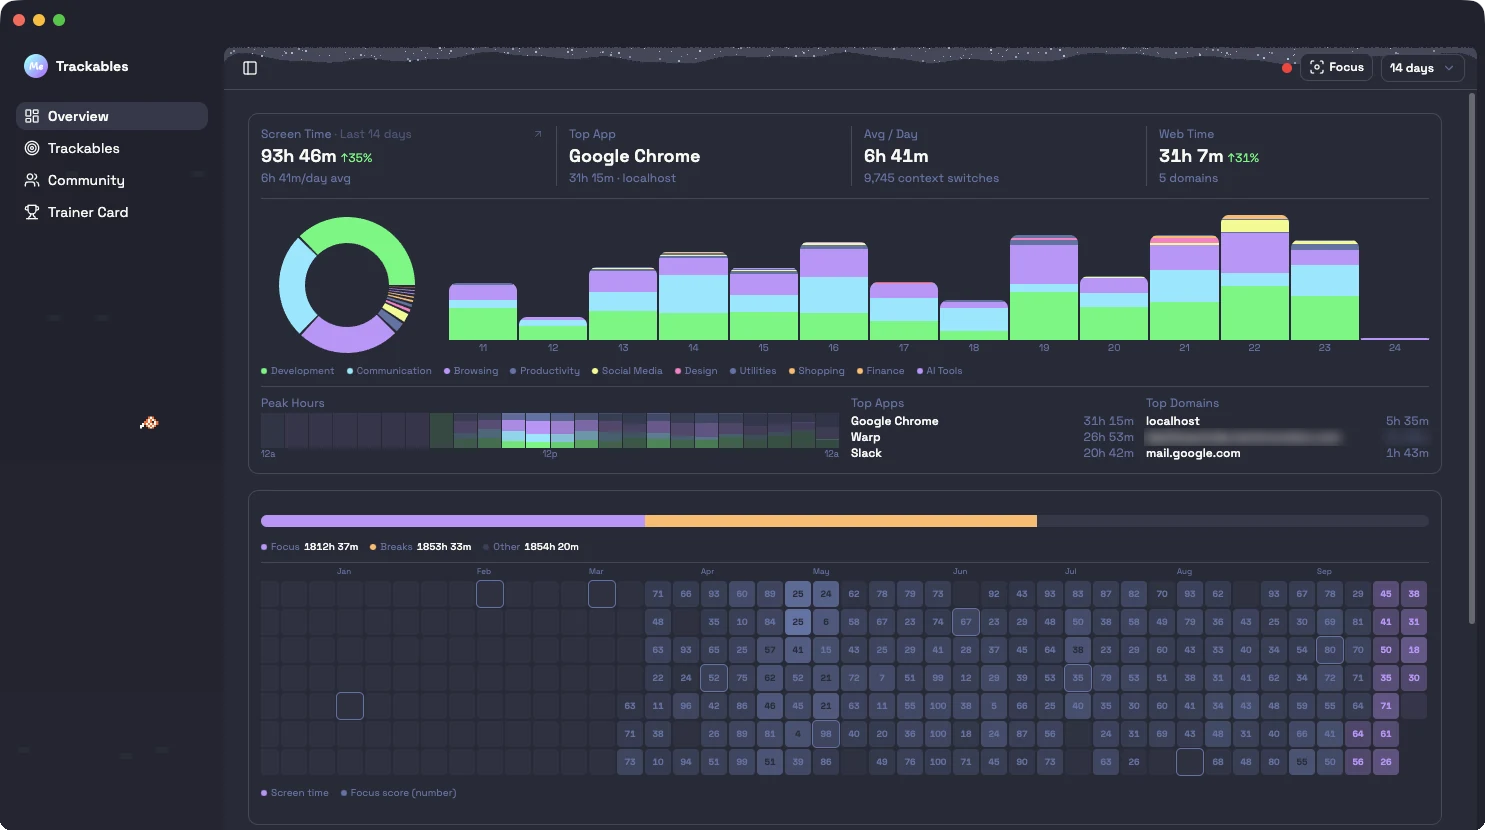Click the red recording indicator dot
Image resolution: width=1485 pixels, height=830 pixels.
click(1287, 68)
